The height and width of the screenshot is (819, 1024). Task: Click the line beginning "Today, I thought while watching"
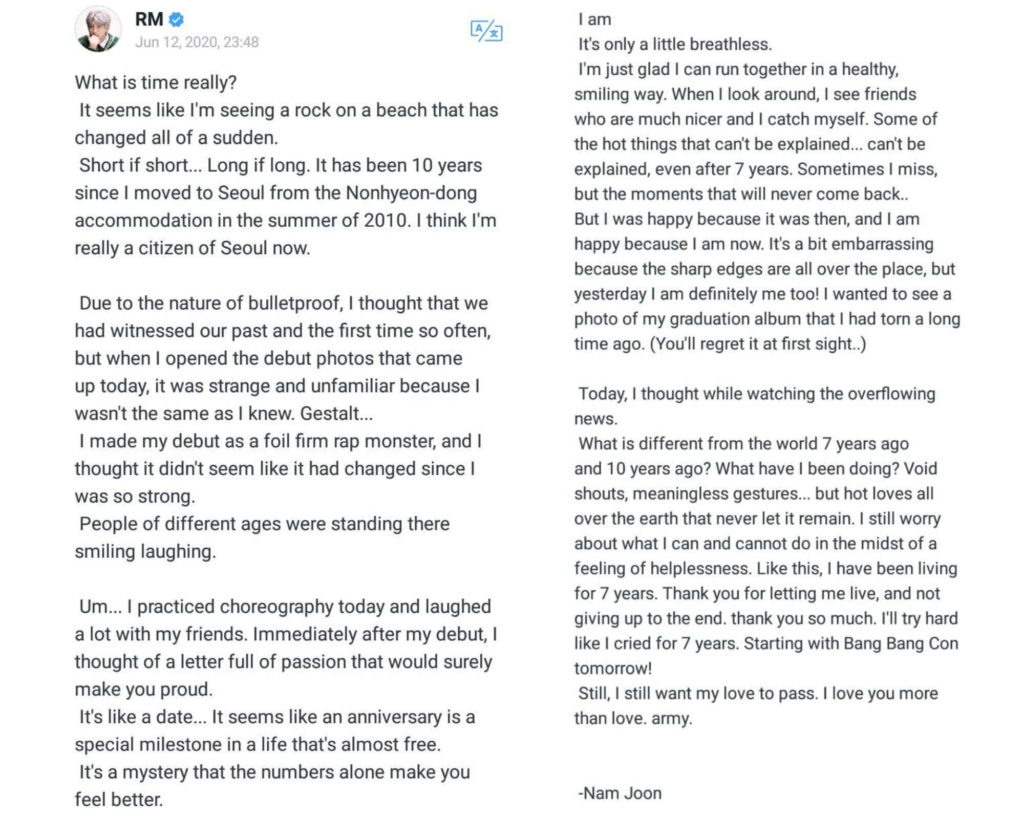[756, 394]
